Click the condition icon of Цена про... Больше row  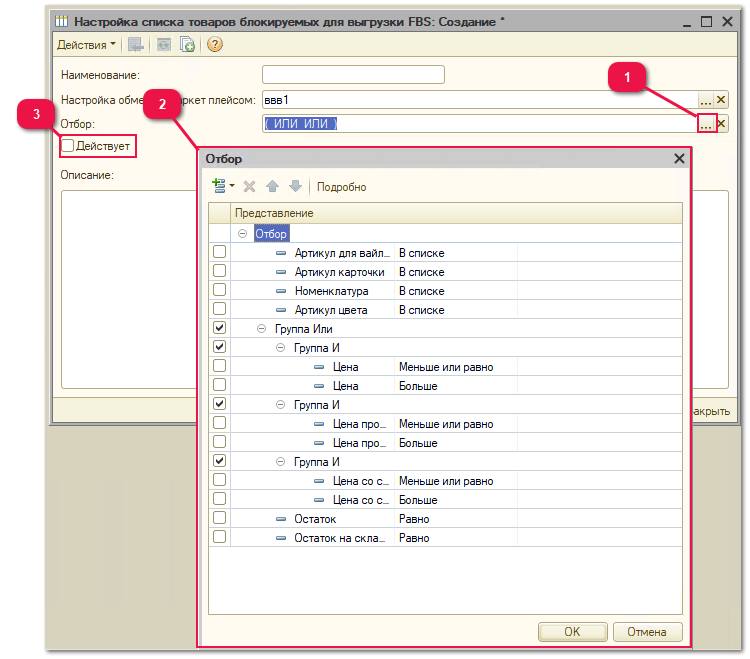pyautogui.click(x=319, y=443)
